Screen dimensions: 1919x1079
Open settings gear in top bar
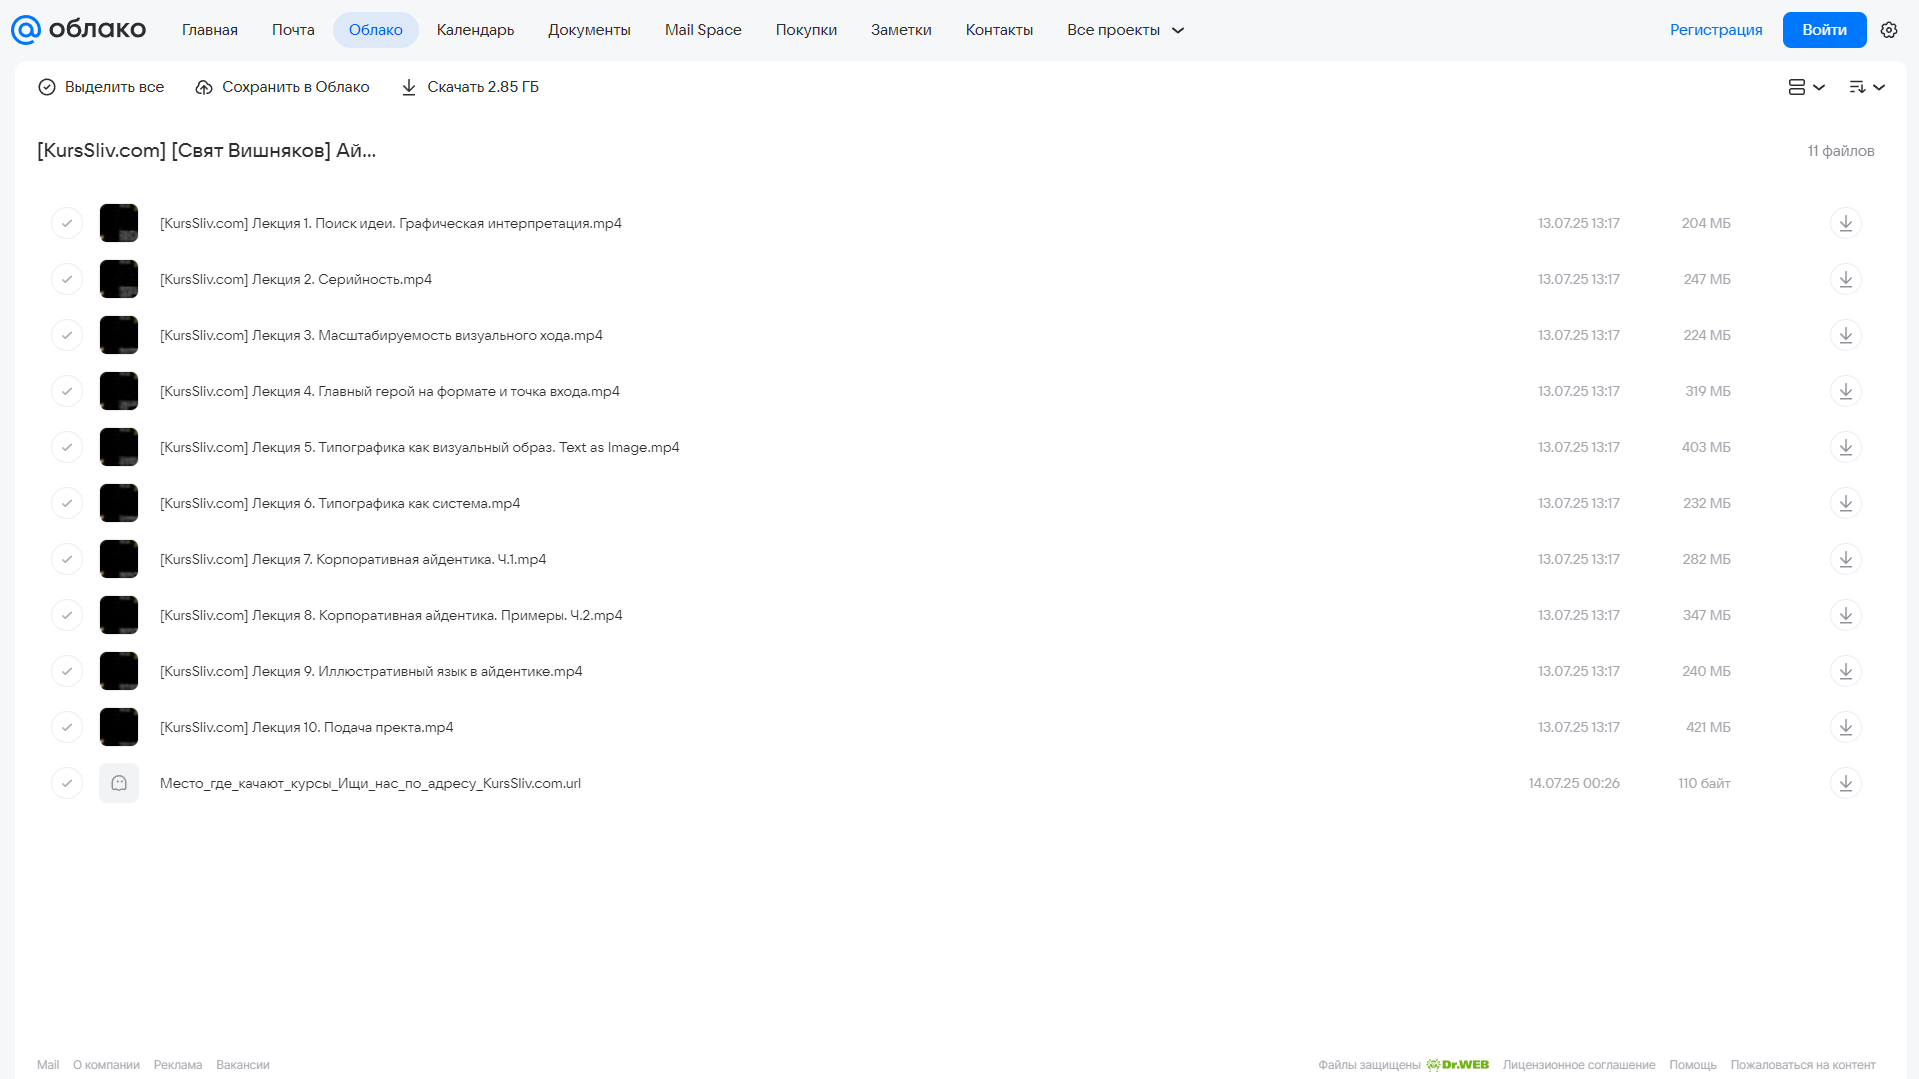(x=1889, y=30)
